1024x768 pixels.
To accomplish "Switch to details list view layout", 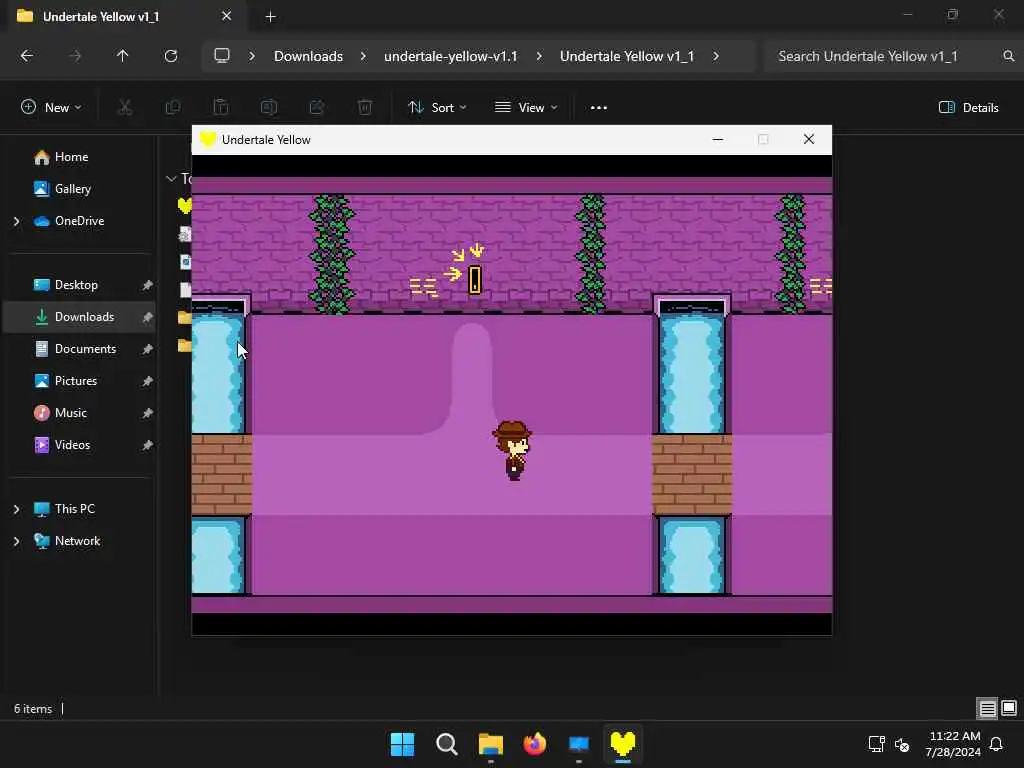I will pos(987,709).
